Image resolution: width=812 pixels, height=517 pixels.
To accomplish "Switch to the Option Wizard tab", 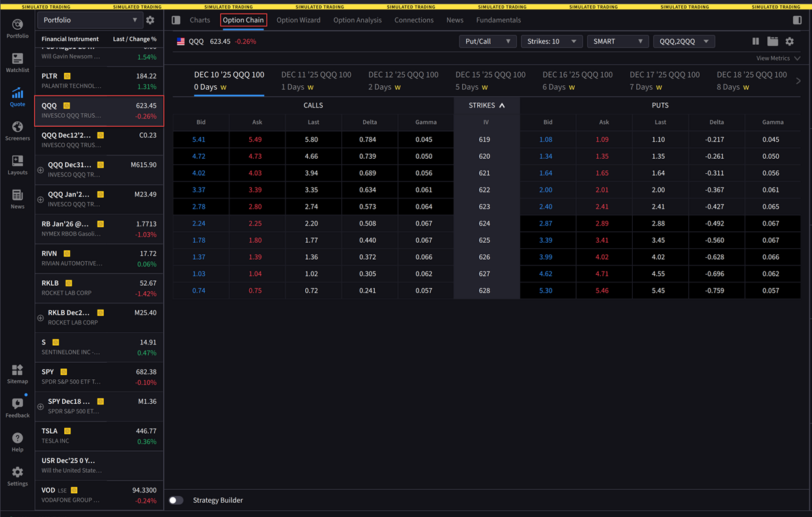I will coord(298,20).
